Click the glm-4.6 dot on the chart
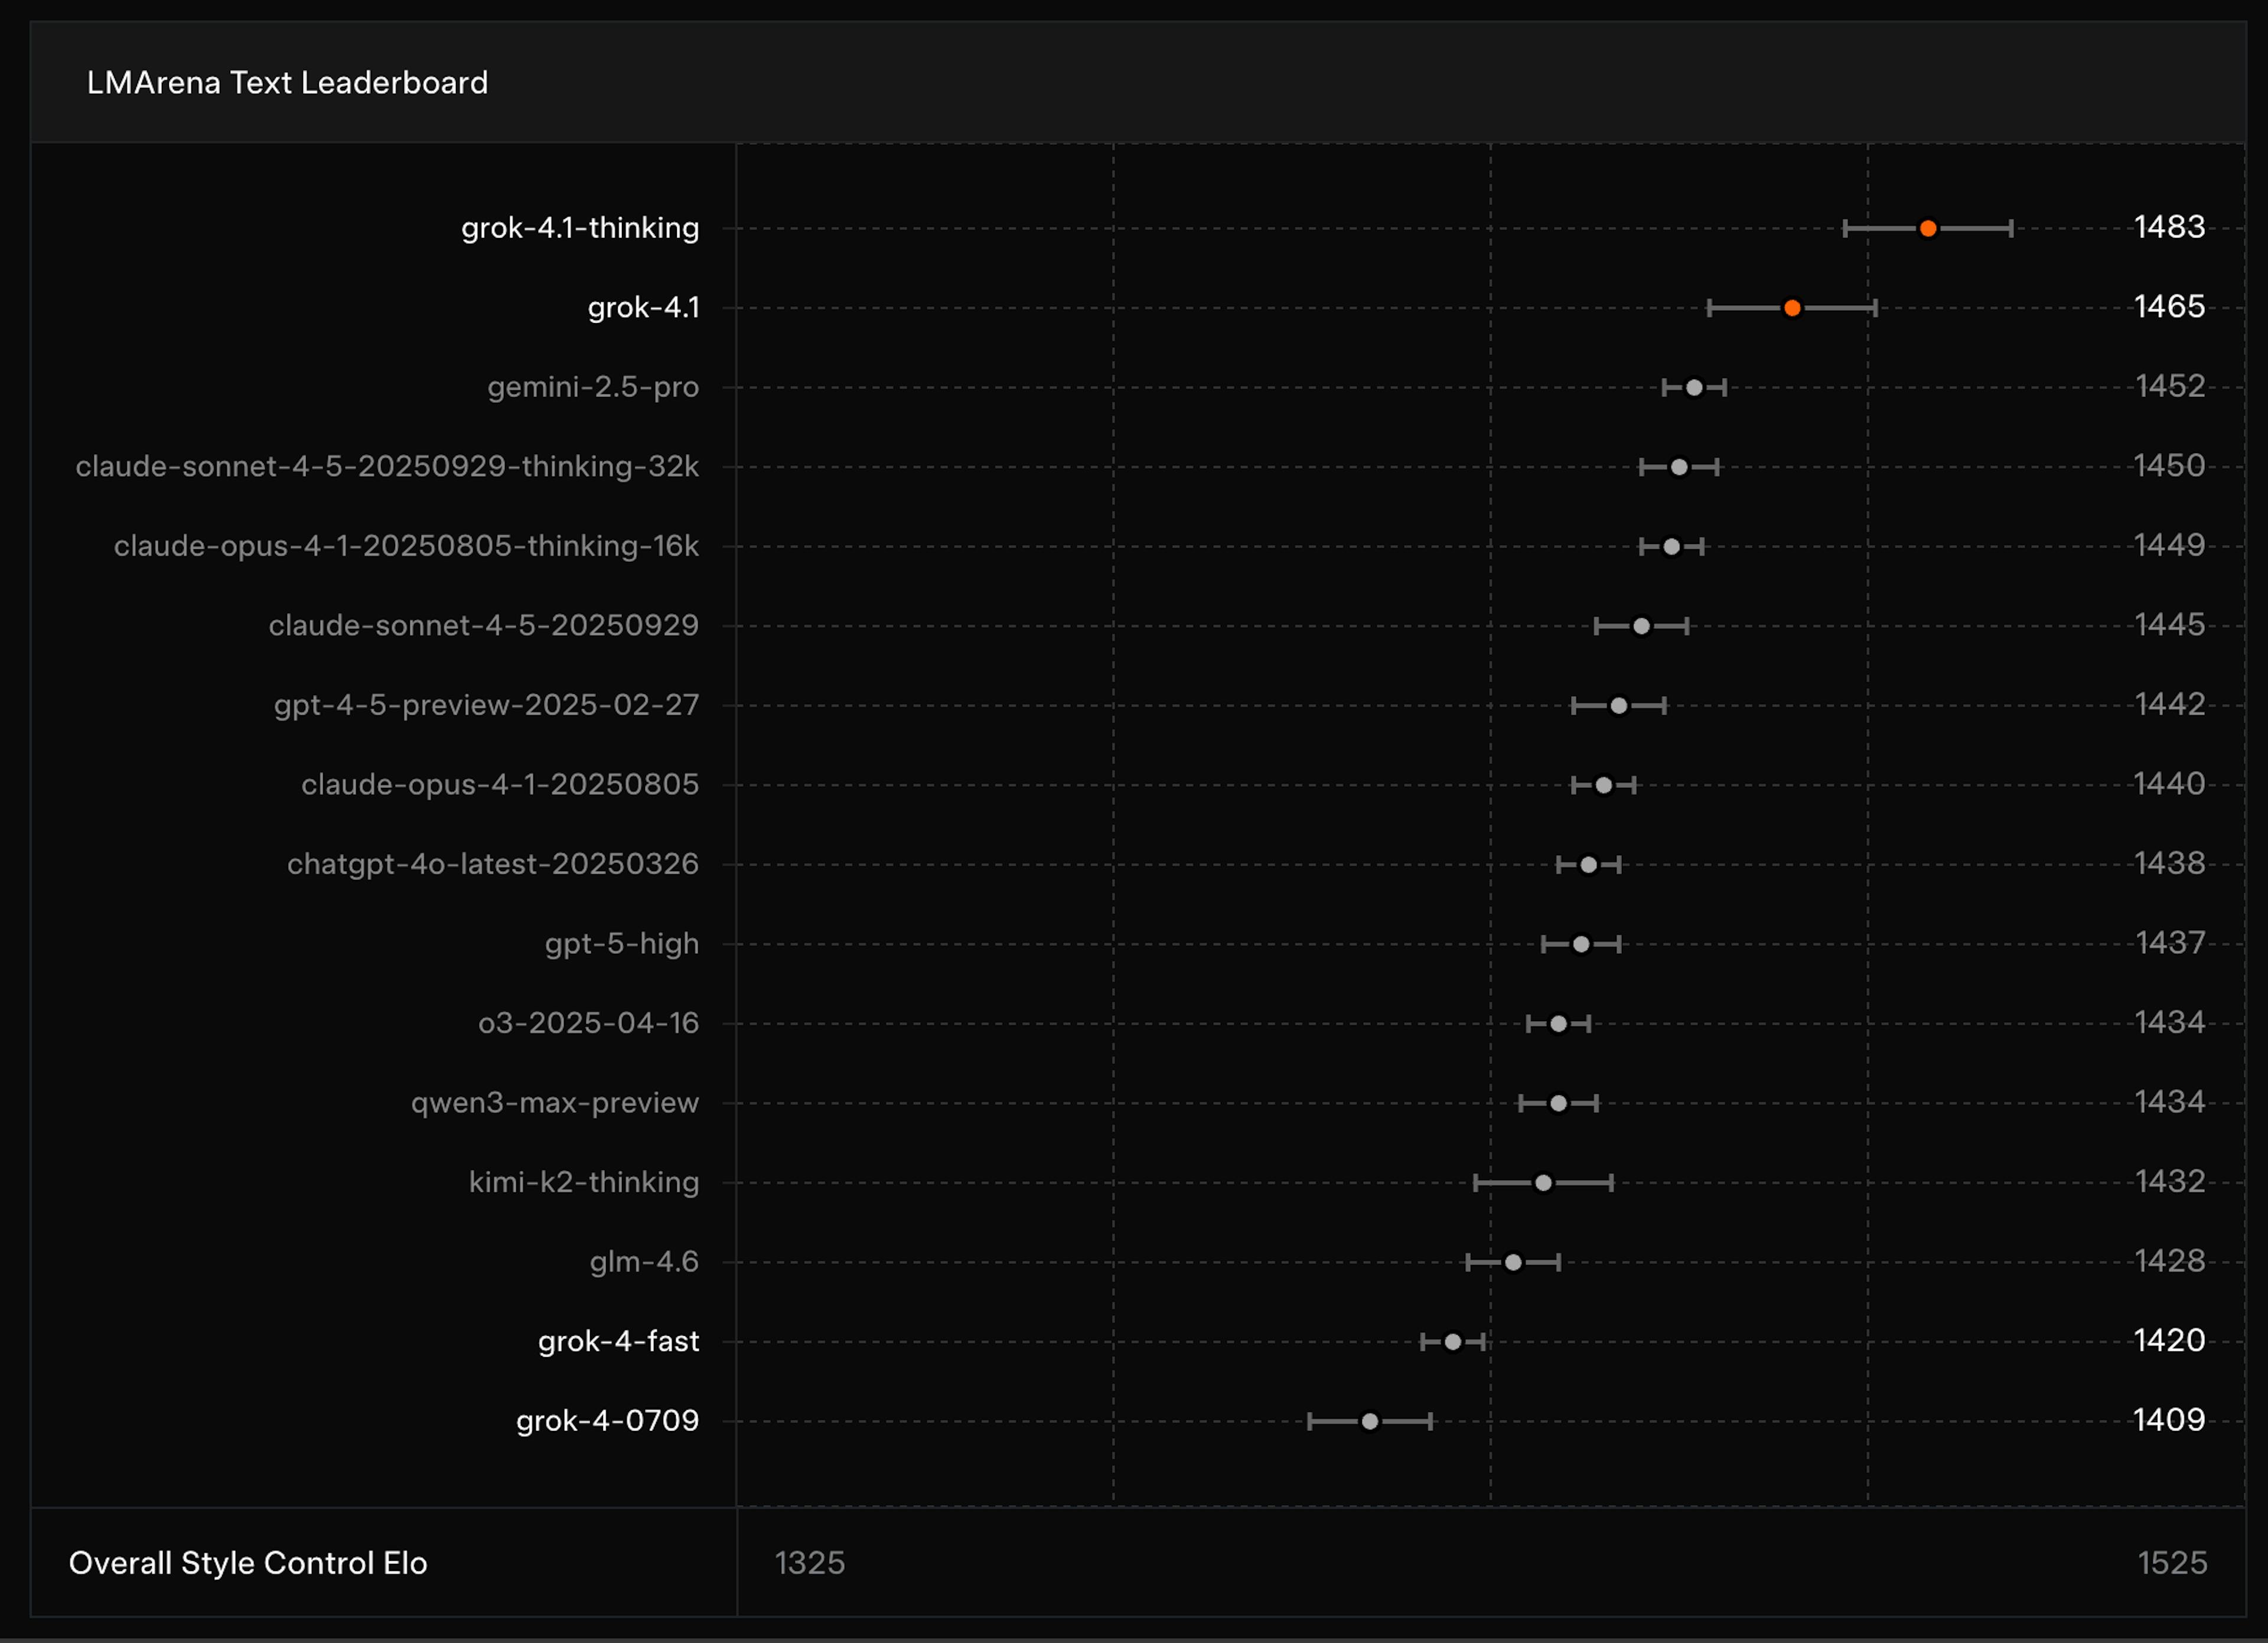The image size is (2268, 1643). (x=1513, y=1261)
